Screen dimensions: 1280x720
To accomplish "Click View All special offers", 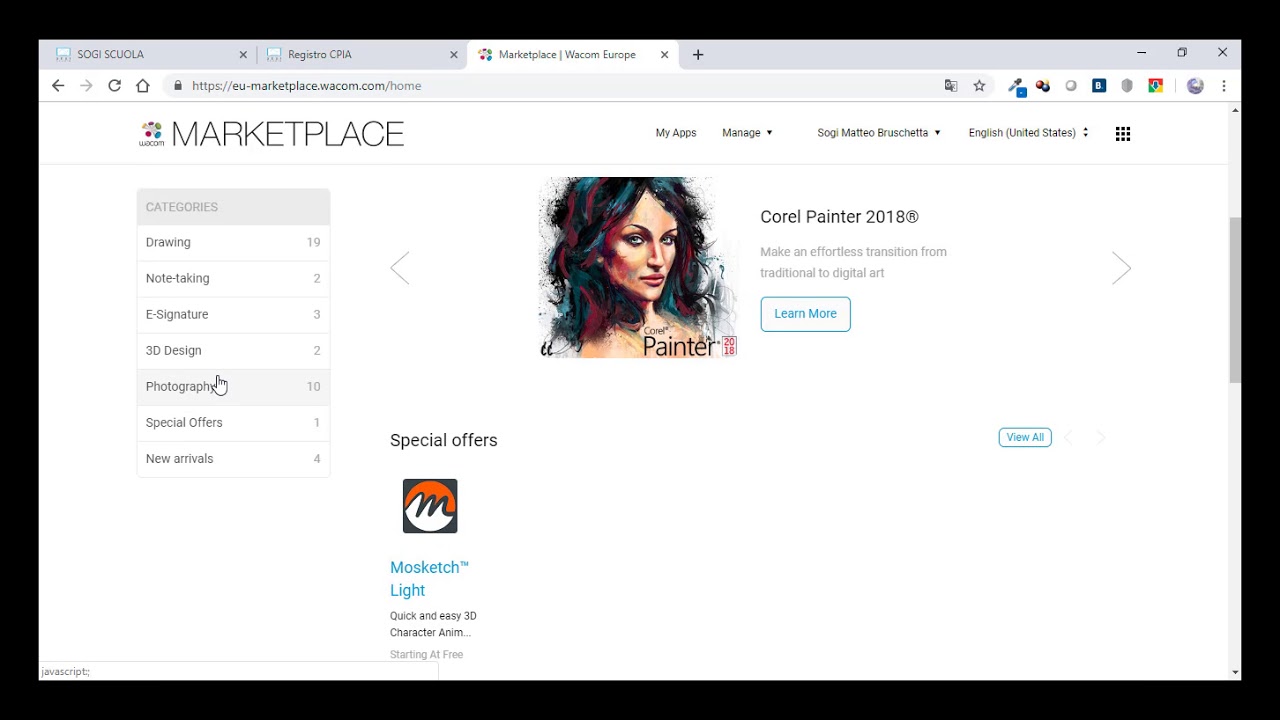I will coord(1025,438).
